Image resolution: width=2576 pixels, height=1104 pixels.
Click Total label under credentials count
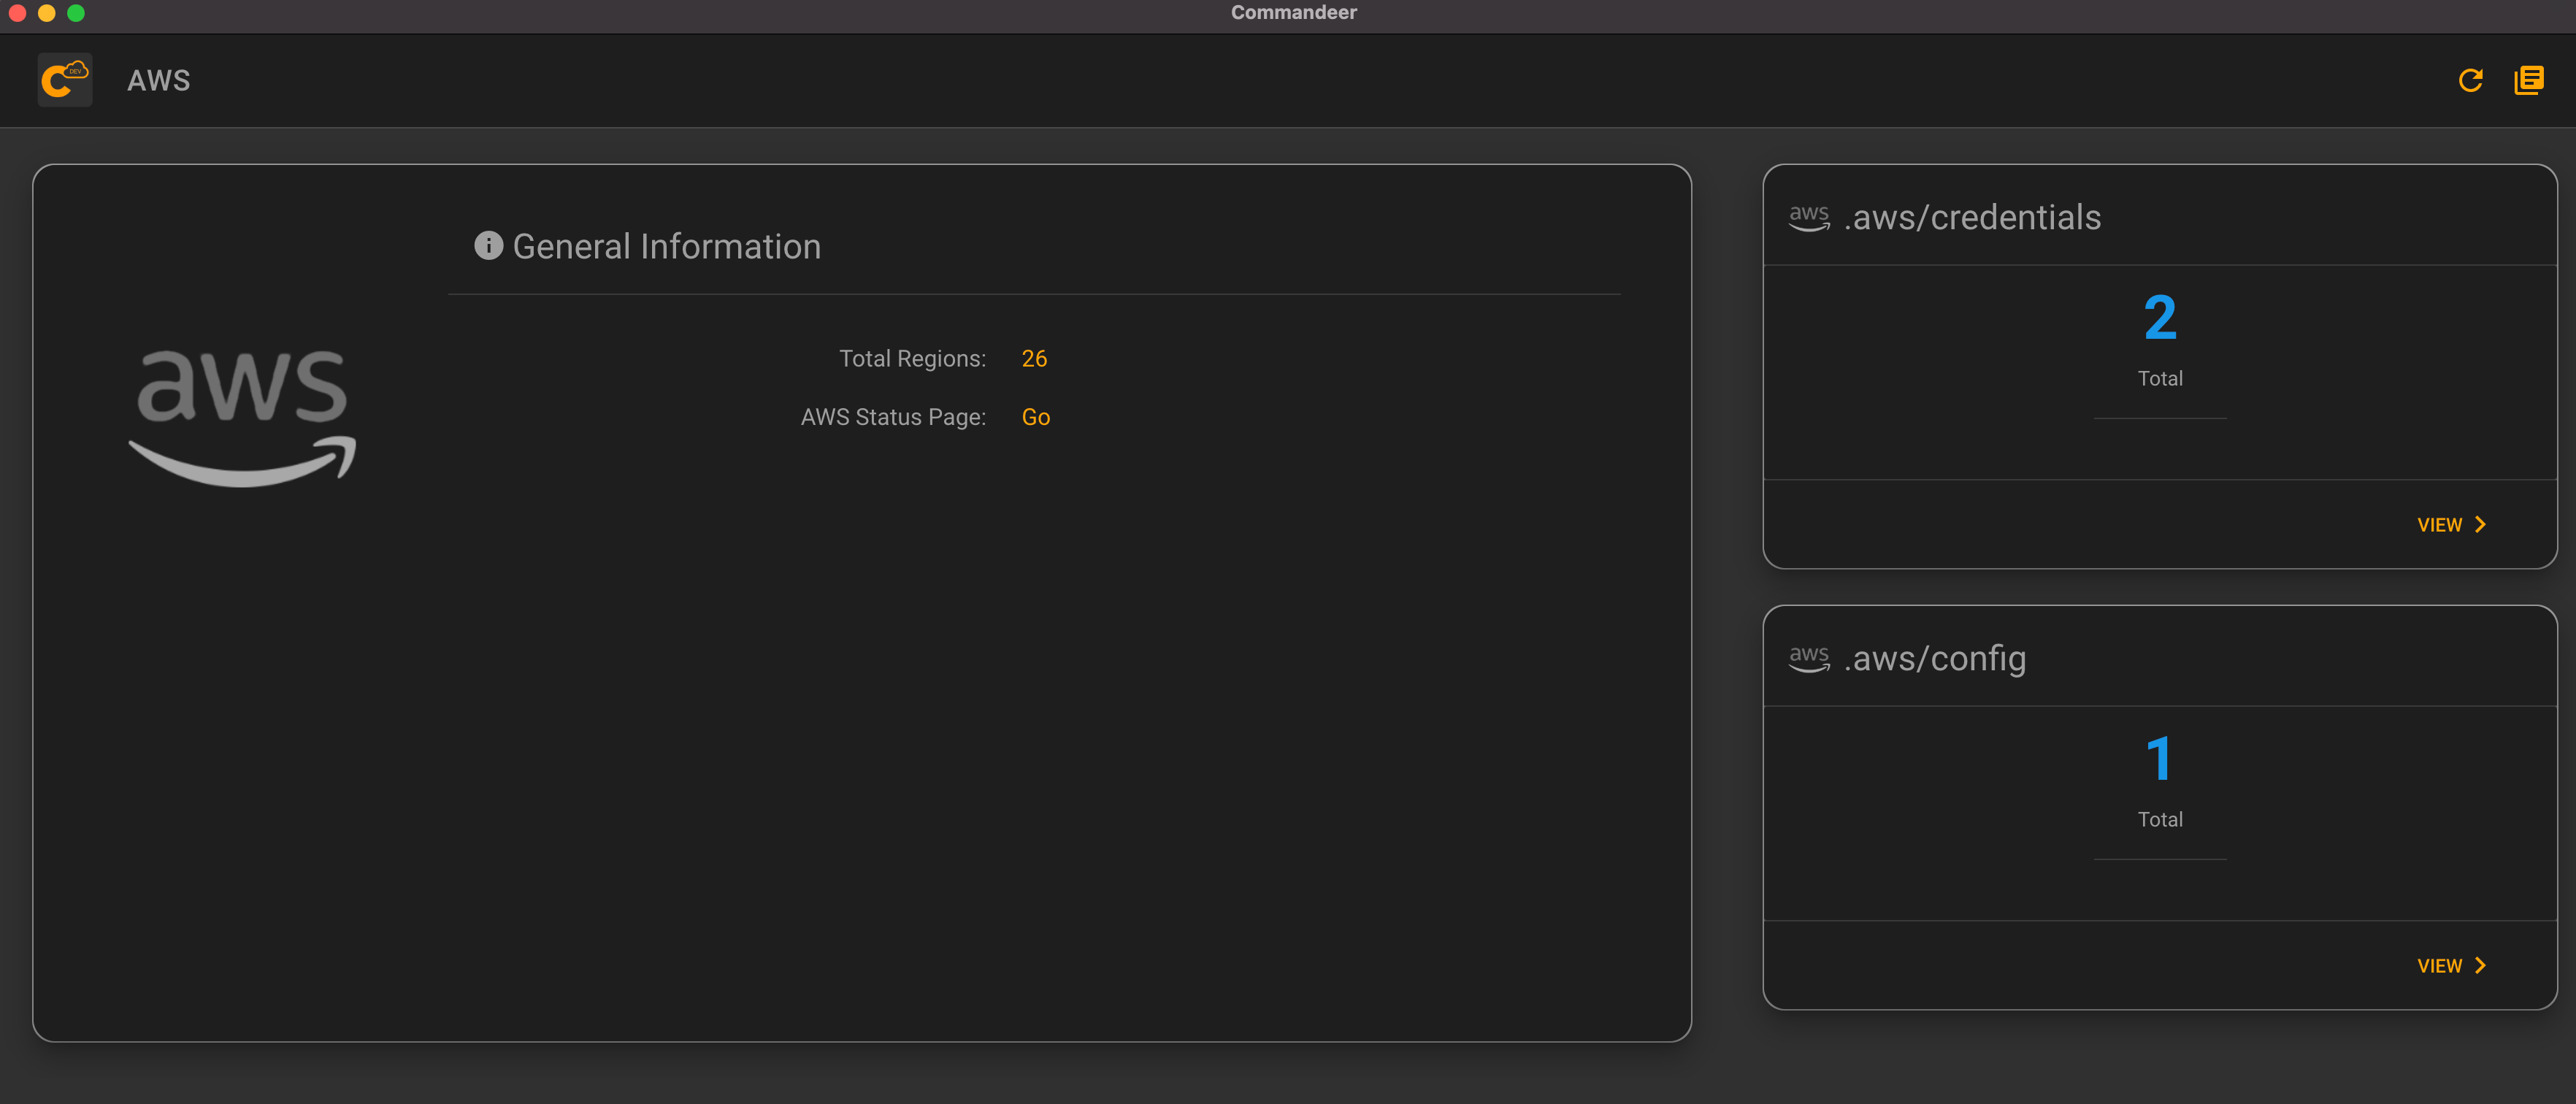pyautogui.click(x=2160, y=379)
